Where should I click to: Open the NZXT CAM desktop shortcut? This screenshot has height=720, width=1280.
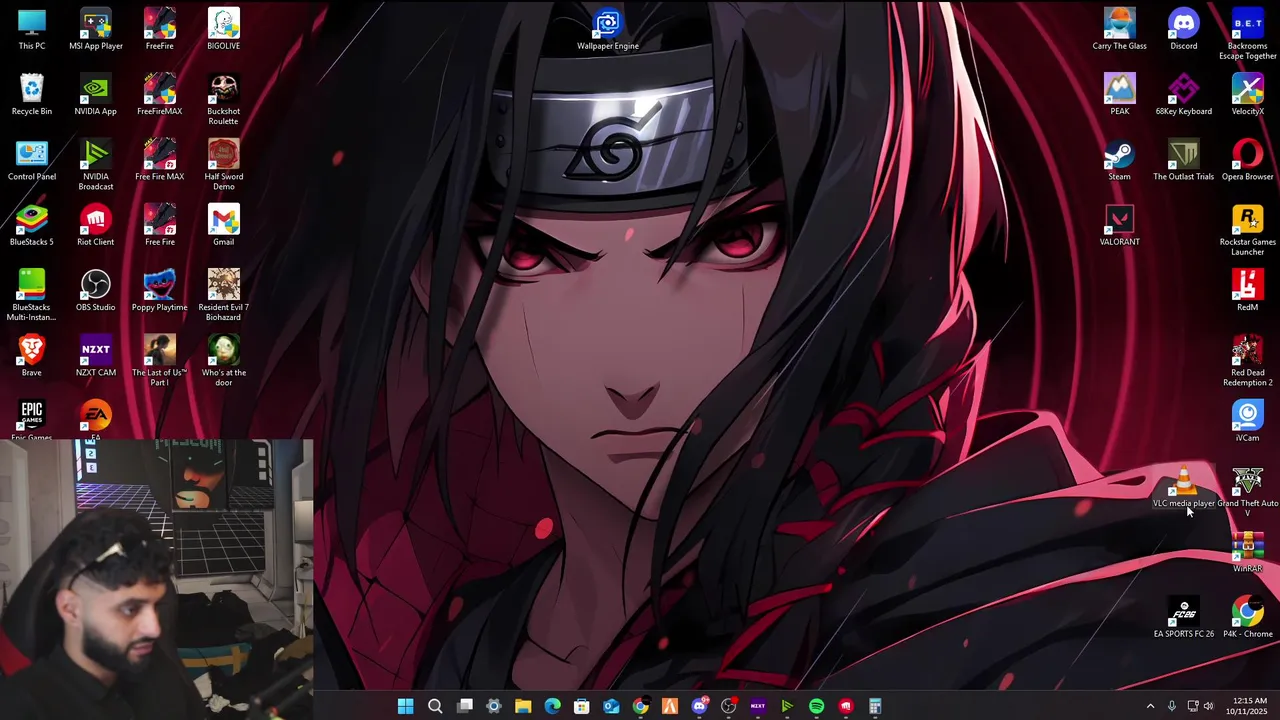(x=96, y=356)
